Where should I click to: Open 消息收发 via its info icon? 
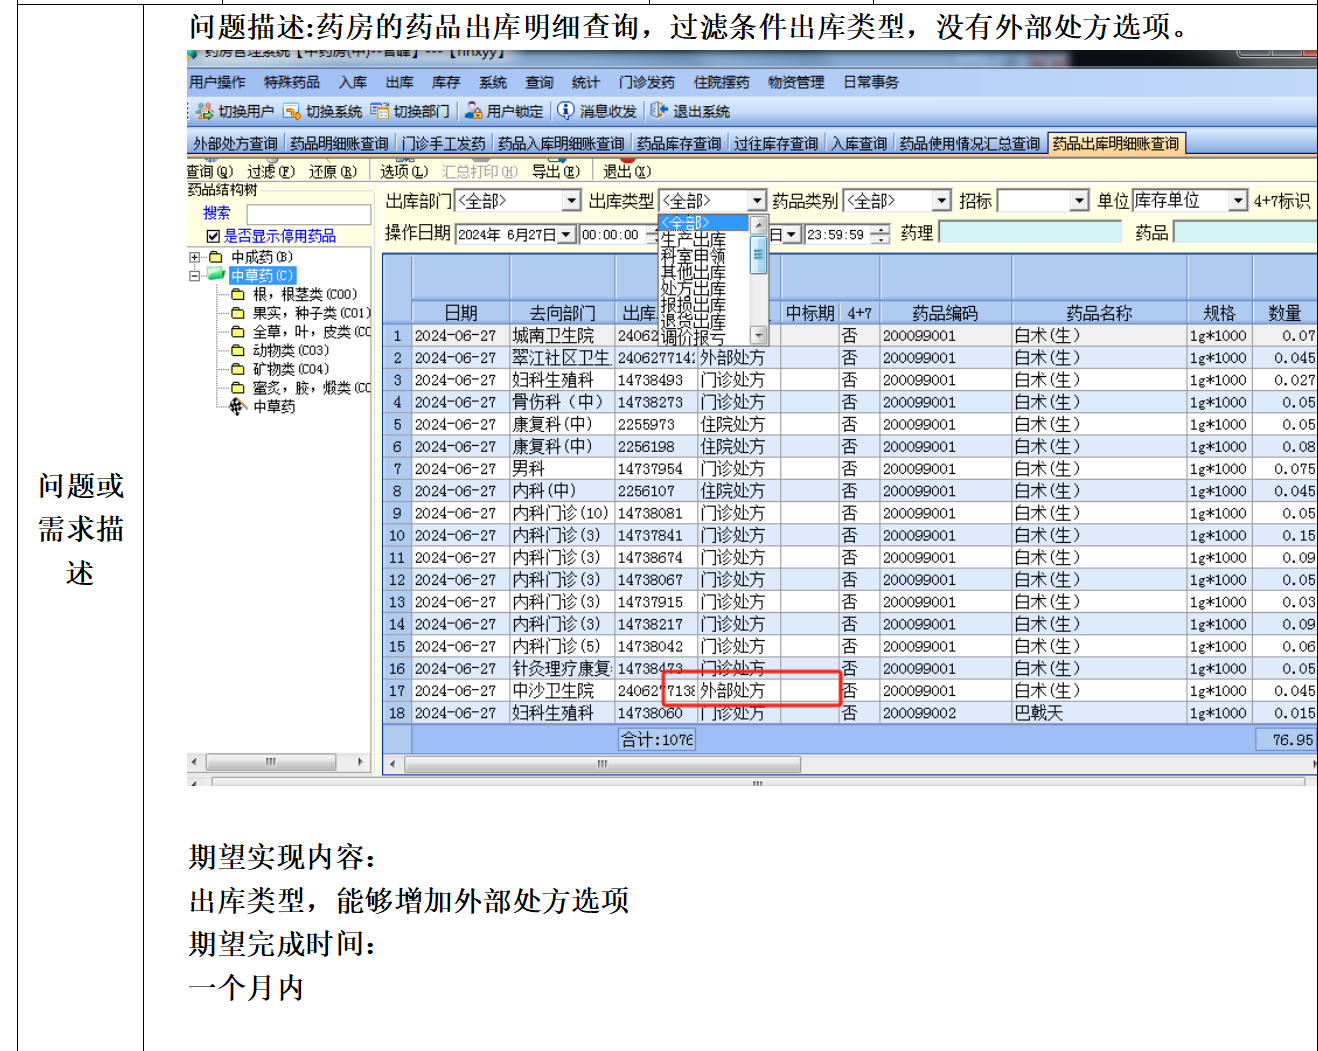click(566, 111)
